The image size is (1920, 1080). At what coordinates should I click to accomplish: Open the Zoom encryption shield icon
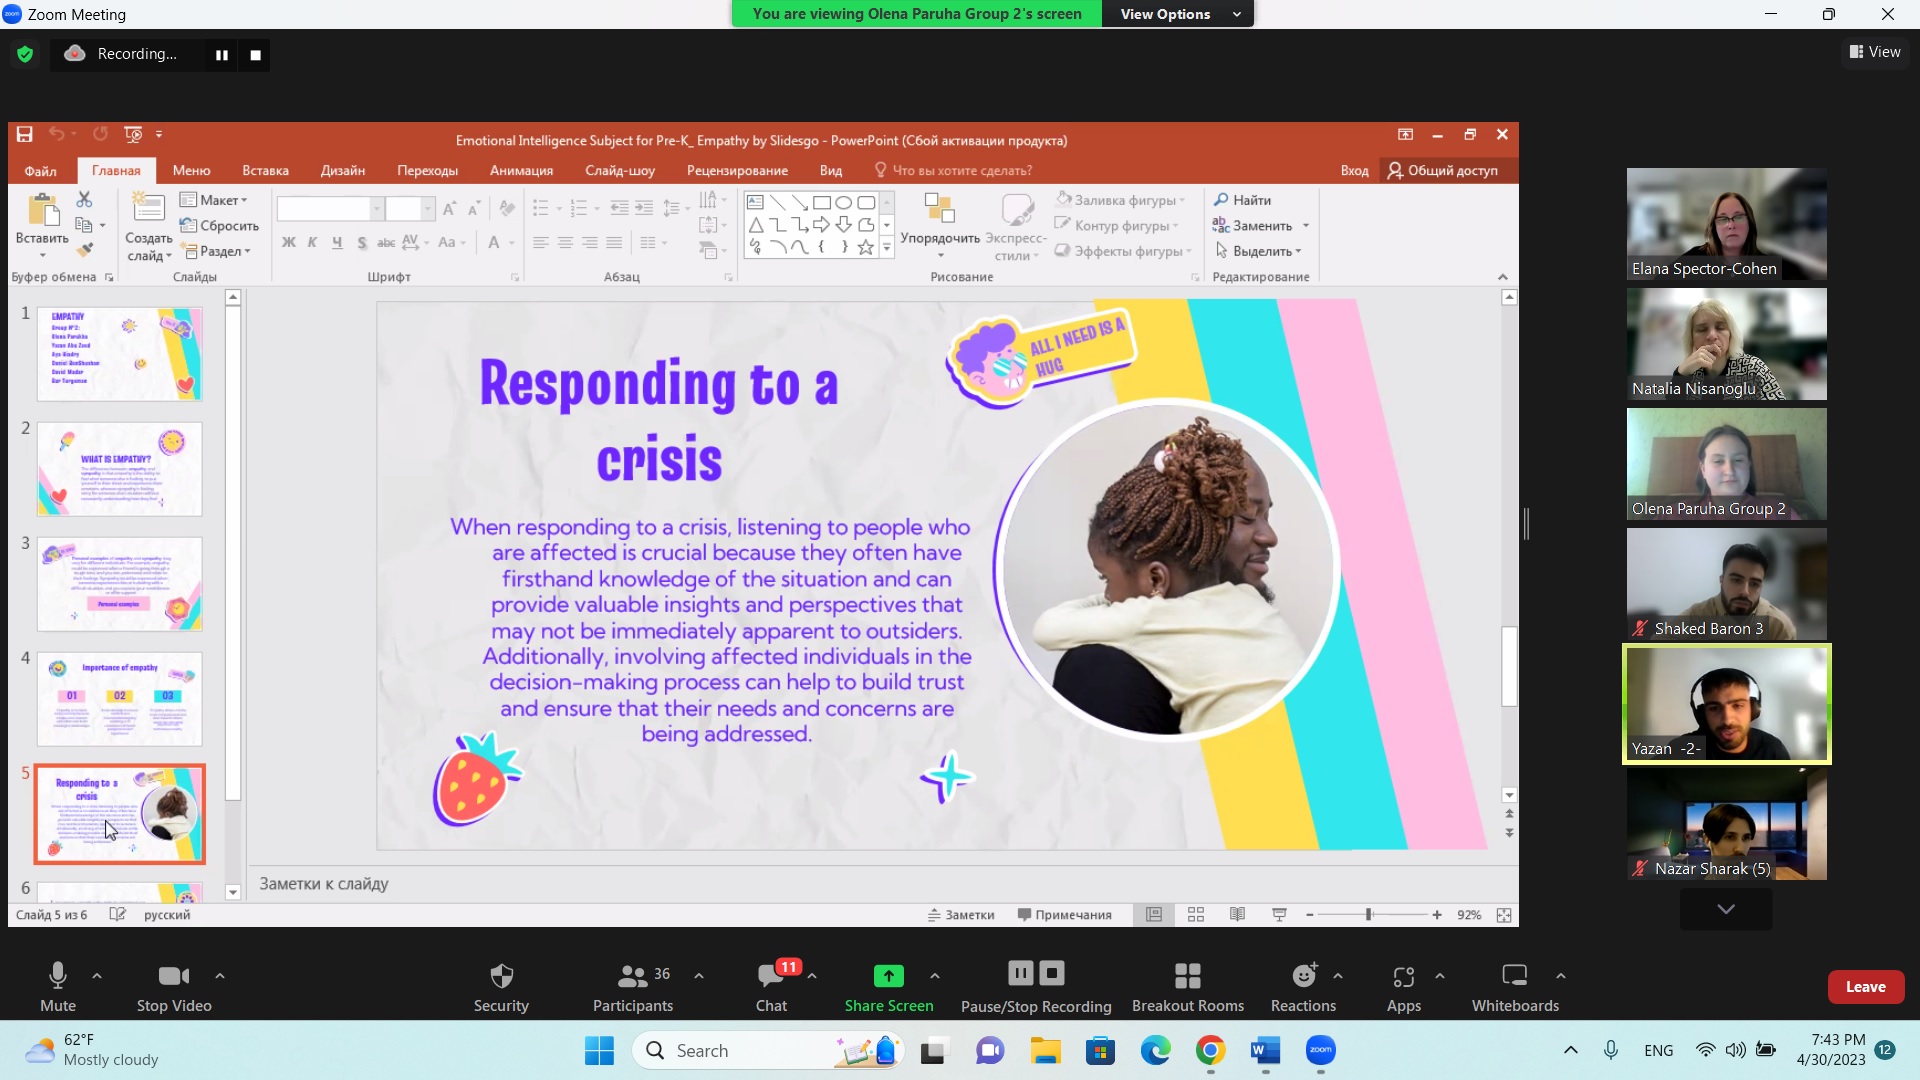click(25, 54)
